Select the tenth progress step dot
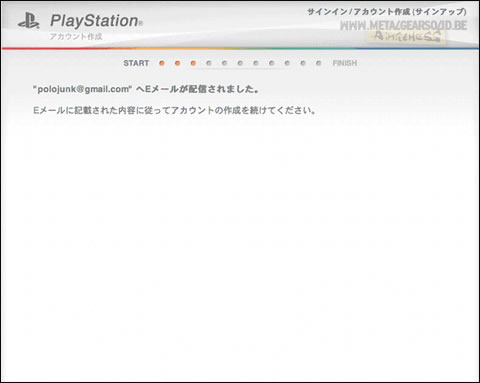Viewport: 480px width, 383px height. tap(303, 63)
